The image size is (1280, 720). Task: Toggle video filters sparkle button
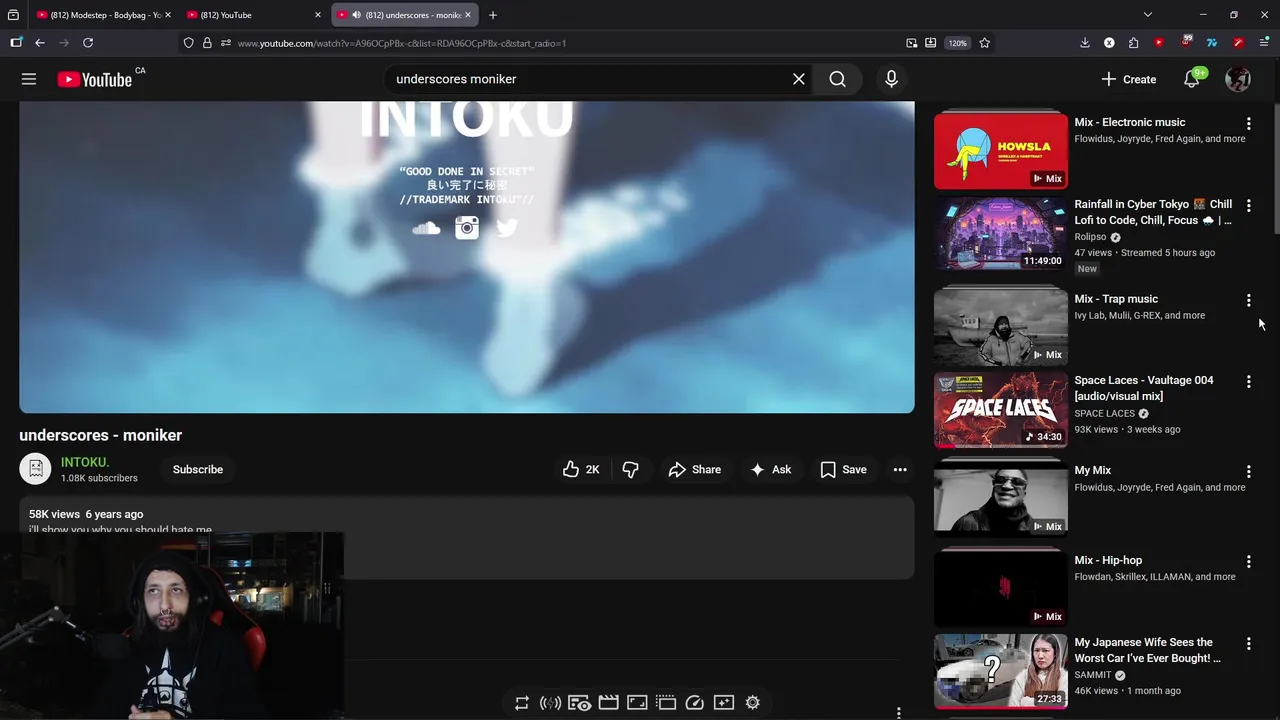(x=724, y=703)
